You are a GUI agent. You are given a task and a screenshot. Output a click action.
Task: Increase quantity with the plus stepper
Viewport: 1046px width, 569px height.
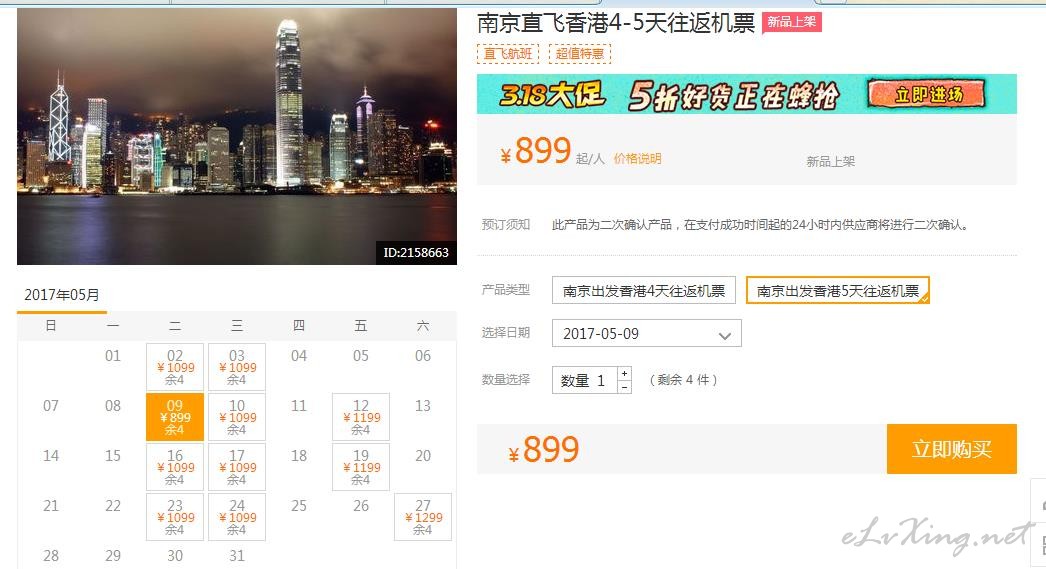tap(624, 374)
